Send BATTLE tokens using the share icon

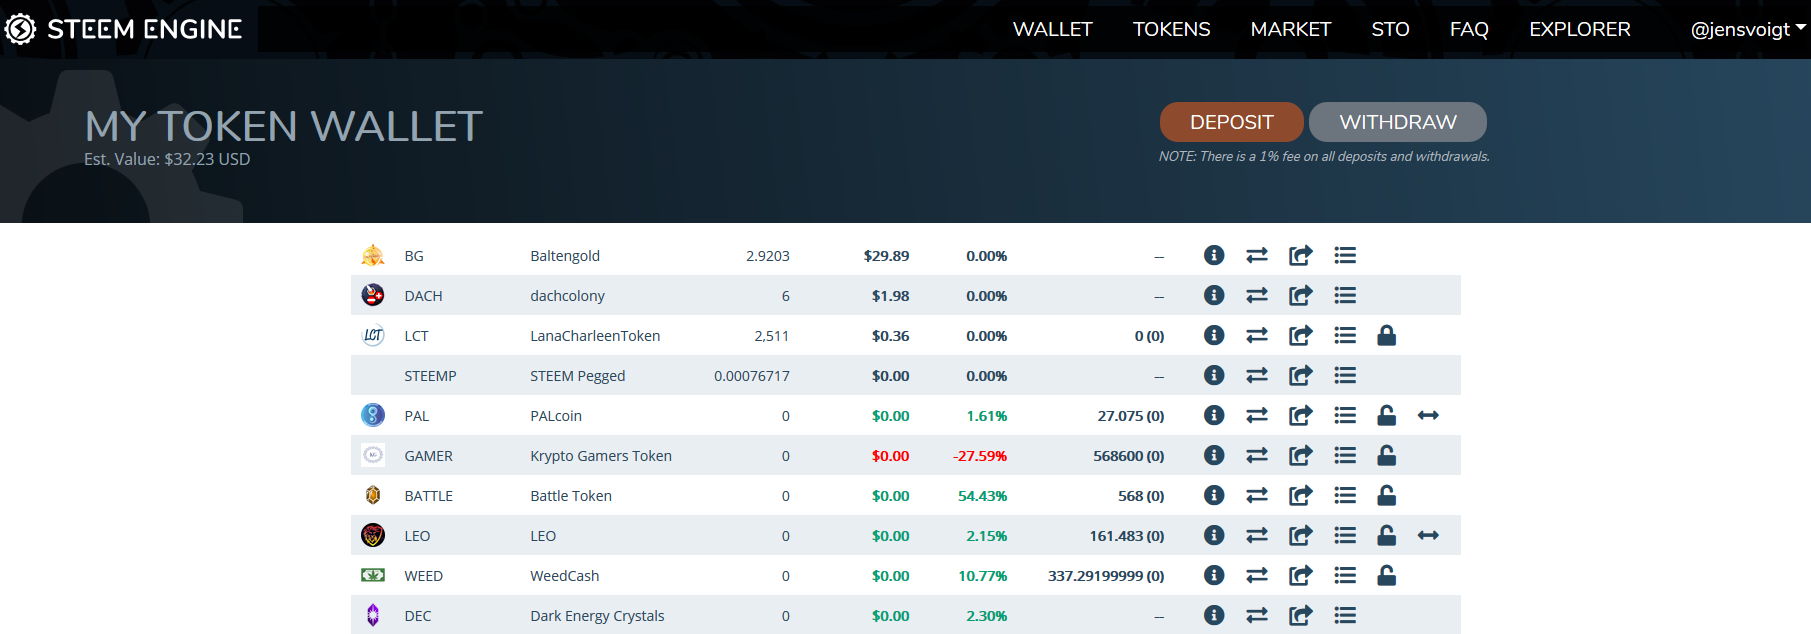click(1300, 495)
